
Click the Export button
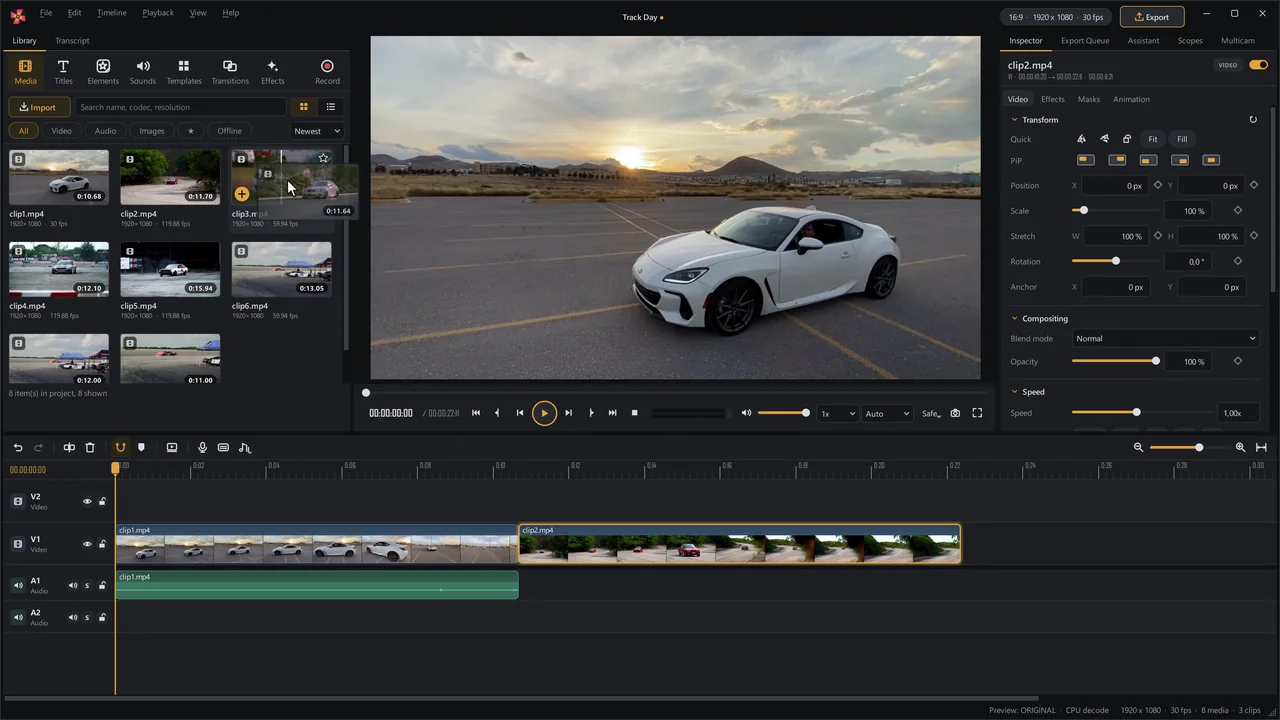point(1152,17)
